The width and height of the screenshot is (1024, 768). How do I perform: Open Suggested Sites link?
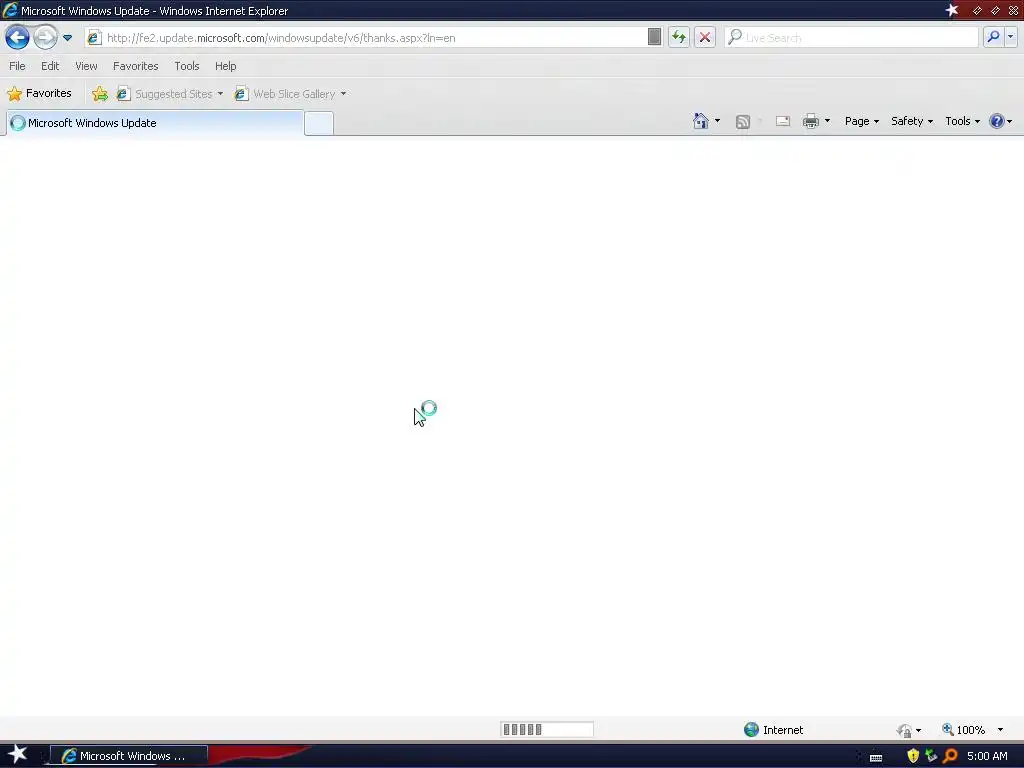(x=165, y=94)
